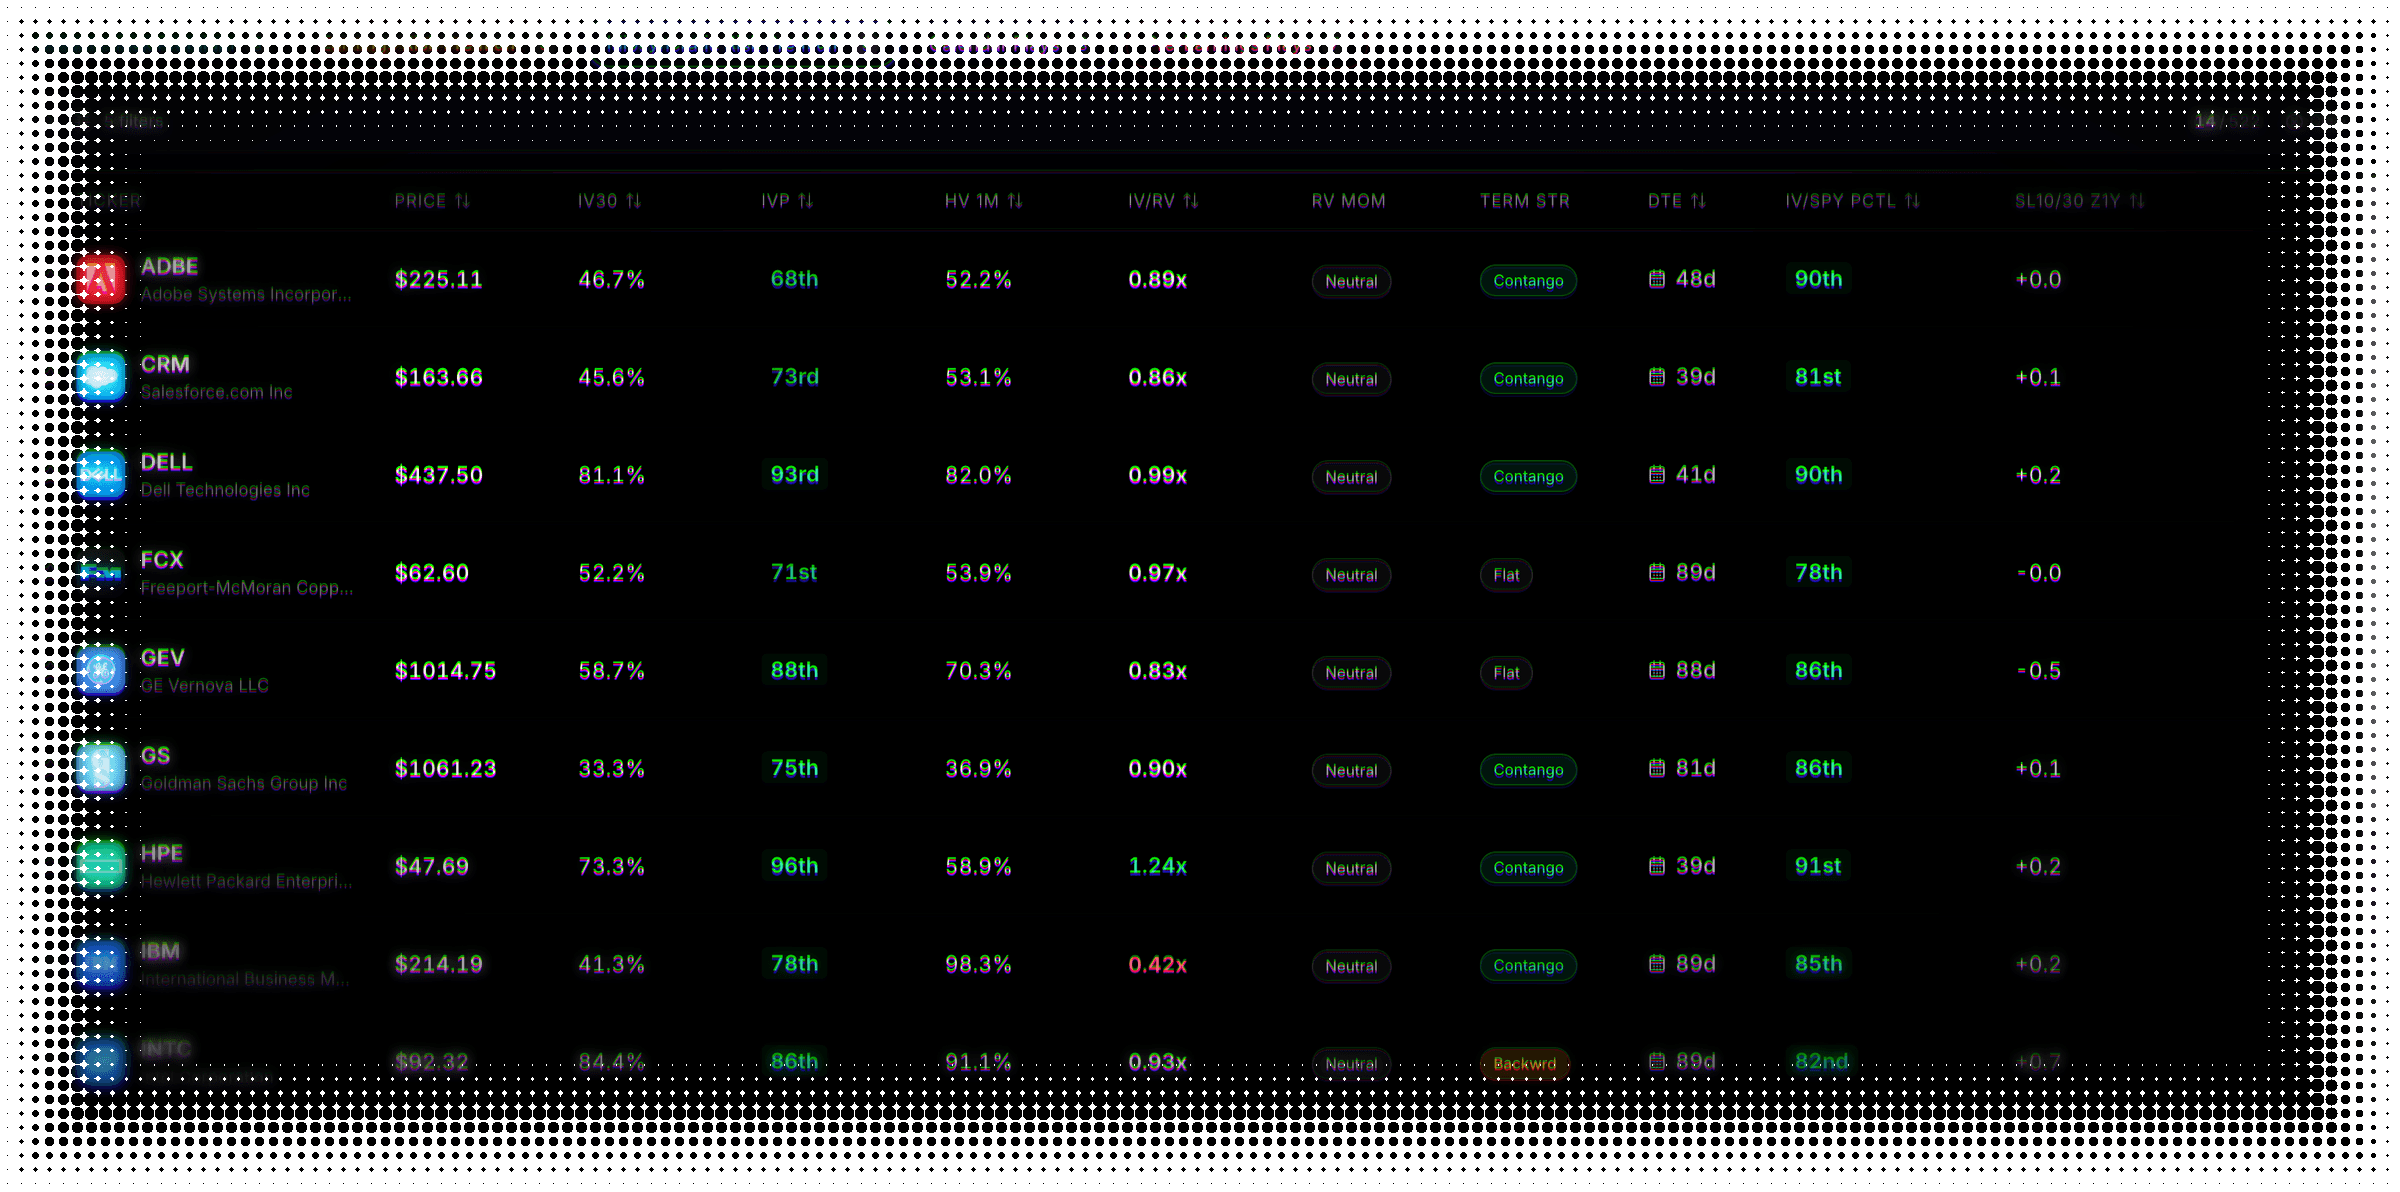
Task: Click calendar icon in ADBE row
Action: coord(1657,279)
